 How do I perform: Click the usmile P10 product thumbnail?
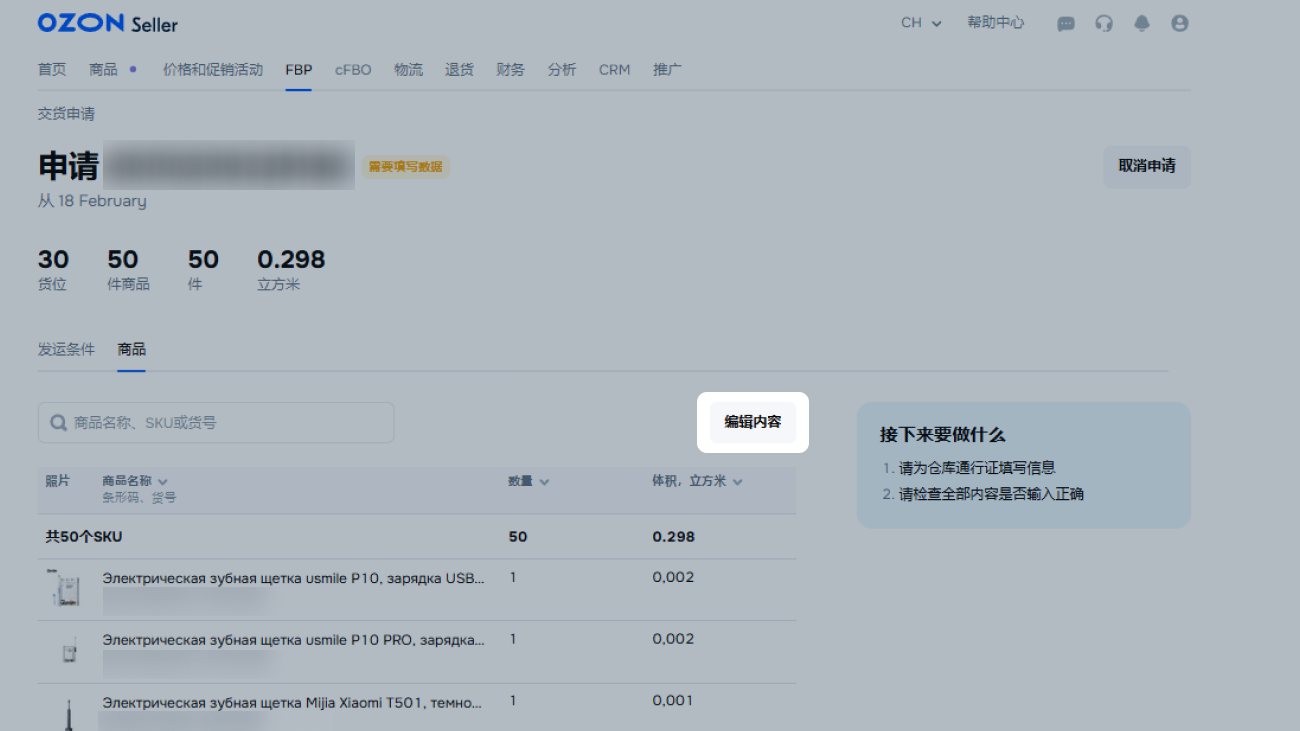pyautogui.click(x=64, y=589)
